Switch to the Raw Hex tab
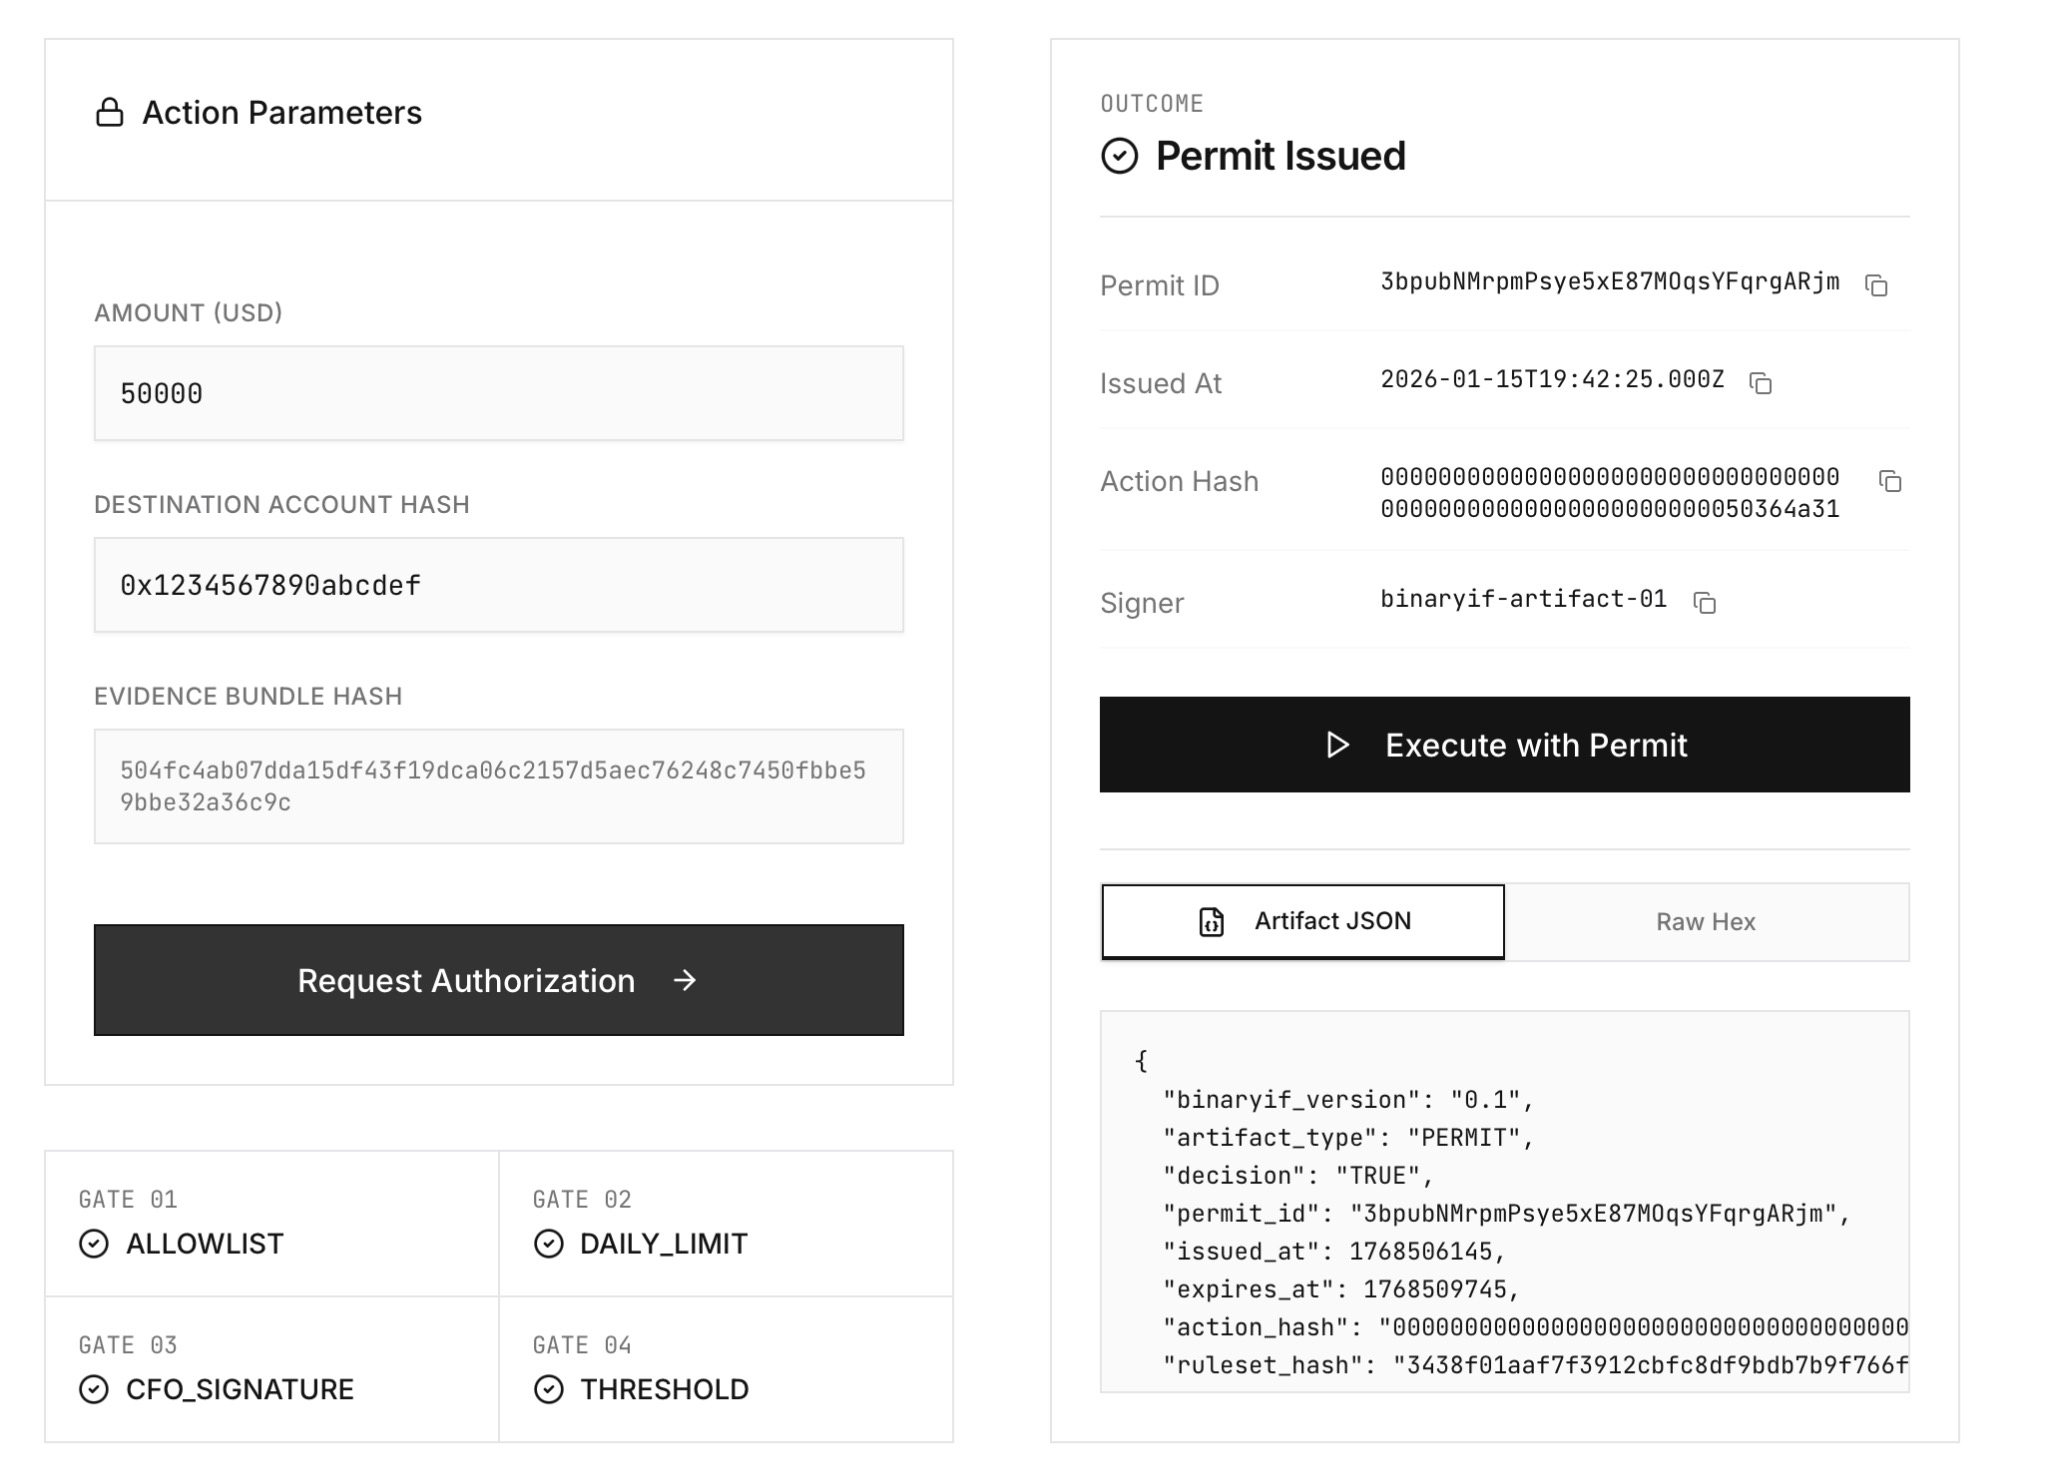2048x1473 pixels. (x=1705, y=921)
